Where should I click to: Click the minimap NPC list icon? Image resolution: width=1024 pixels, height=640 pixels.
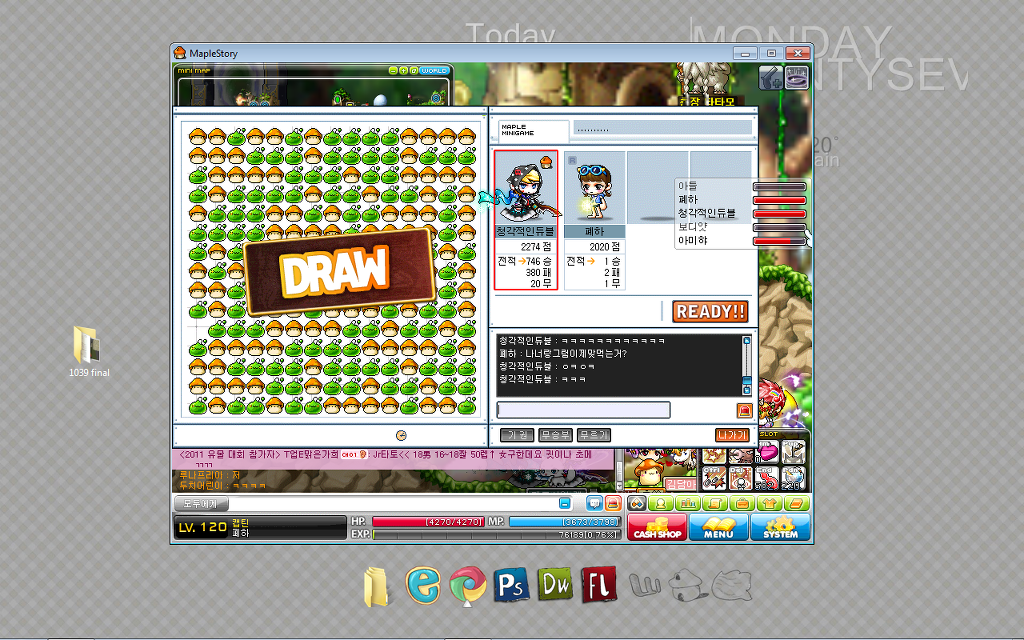[413, 71]
